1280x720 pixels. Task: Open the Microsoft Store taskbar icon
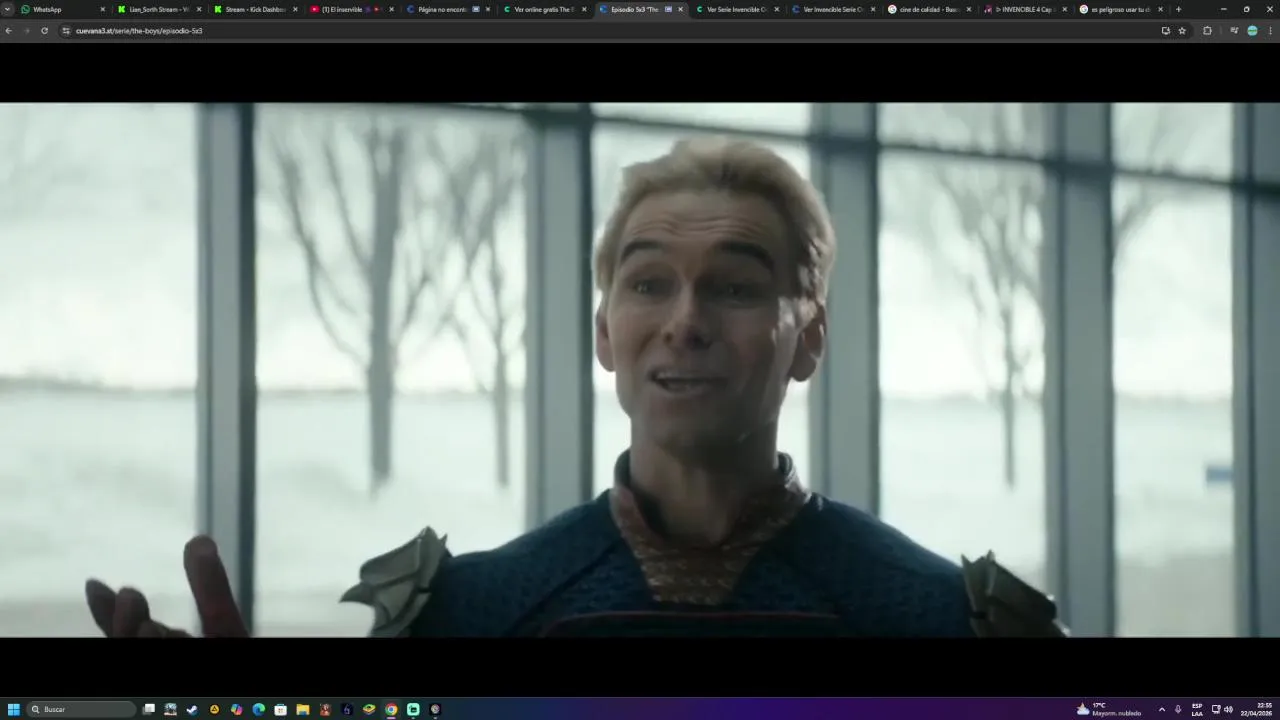pyautogui.click(x=280, y=709)
